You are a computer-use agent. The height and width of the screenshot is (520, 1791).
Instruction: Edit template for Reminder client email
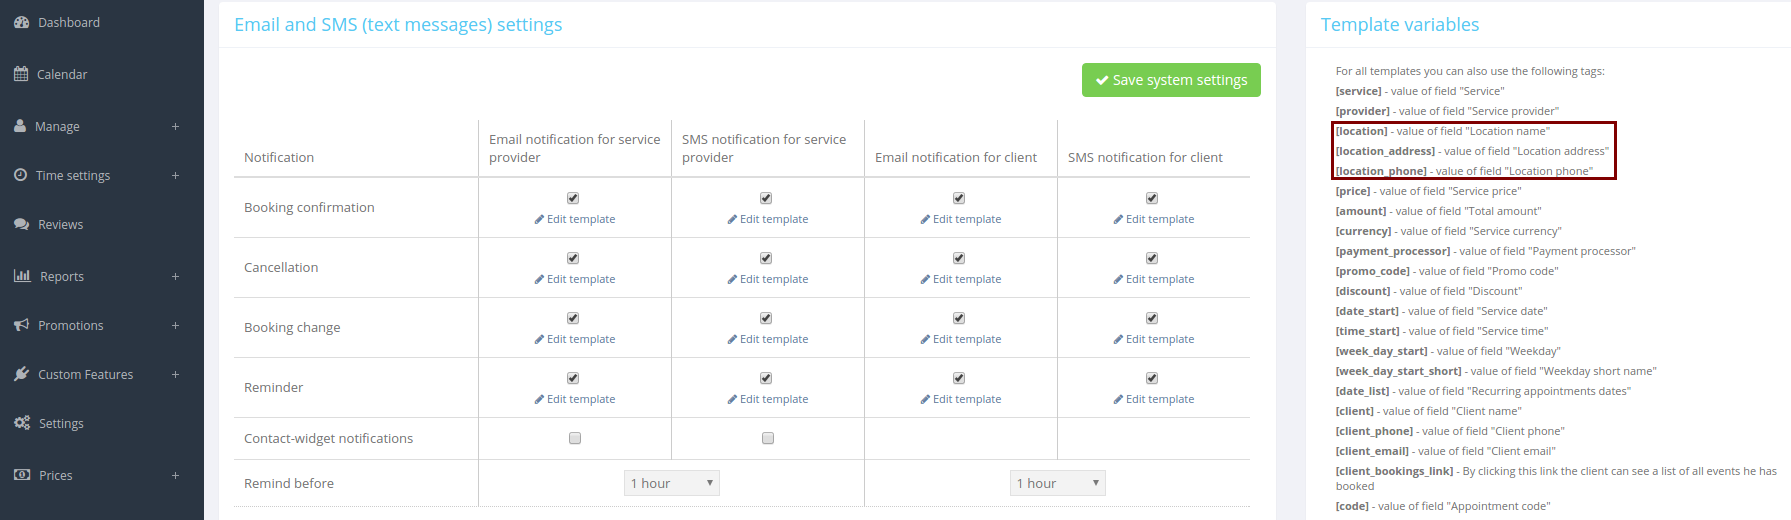click(960, 399)
